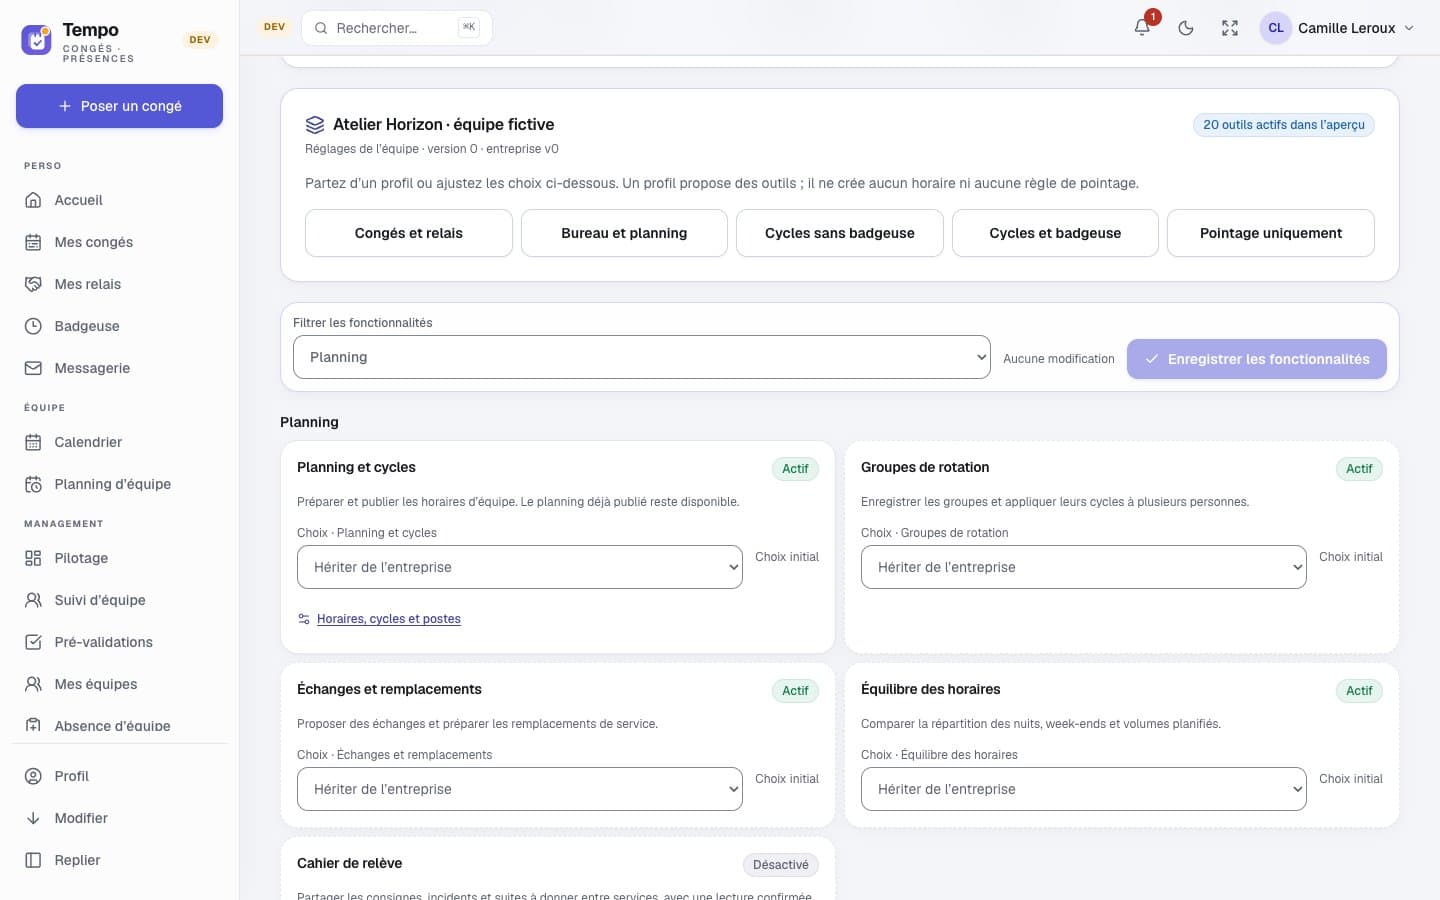Open Choix Groupes de rotation dropdown
This screenshot has width=1440, height=900.
pyautogui.click(x=1084, y=567)
